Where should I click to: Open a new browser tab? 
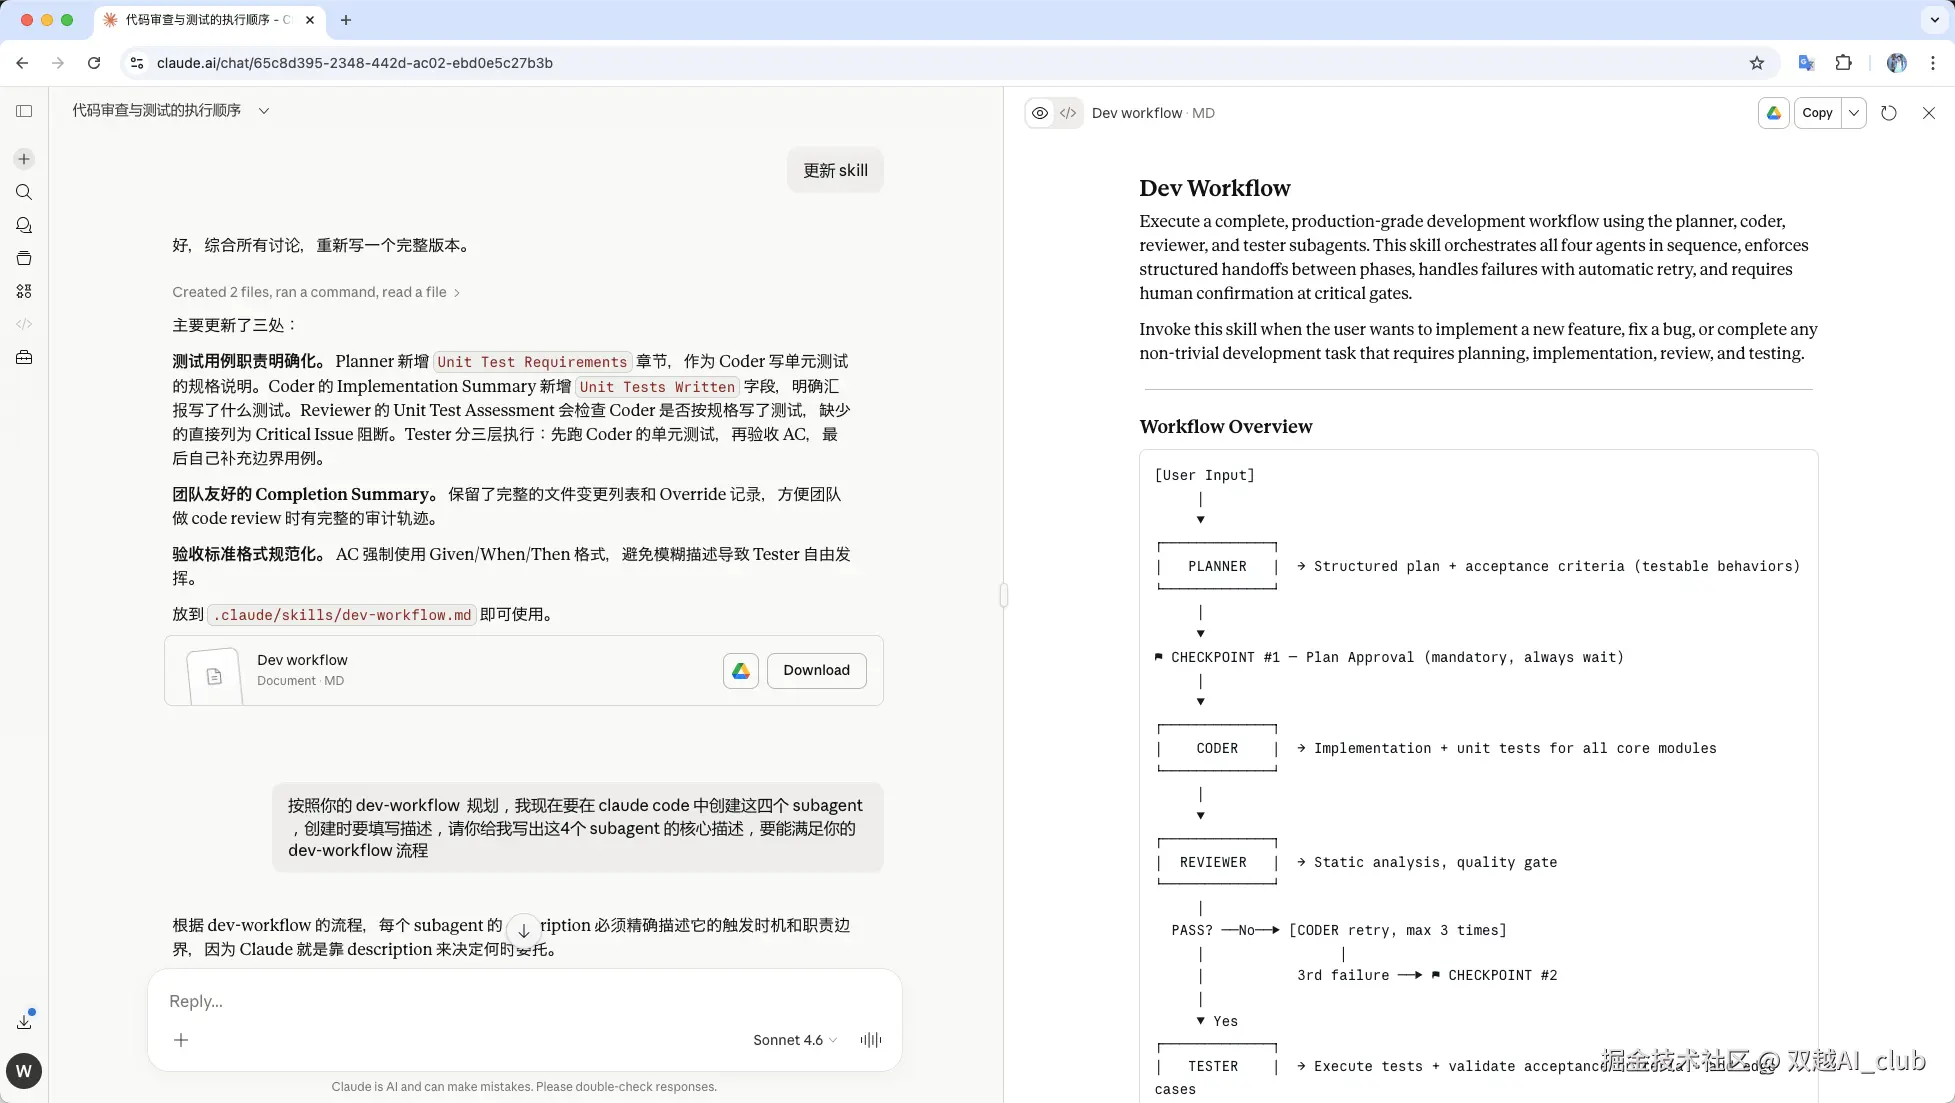click(x=346, y=20)
